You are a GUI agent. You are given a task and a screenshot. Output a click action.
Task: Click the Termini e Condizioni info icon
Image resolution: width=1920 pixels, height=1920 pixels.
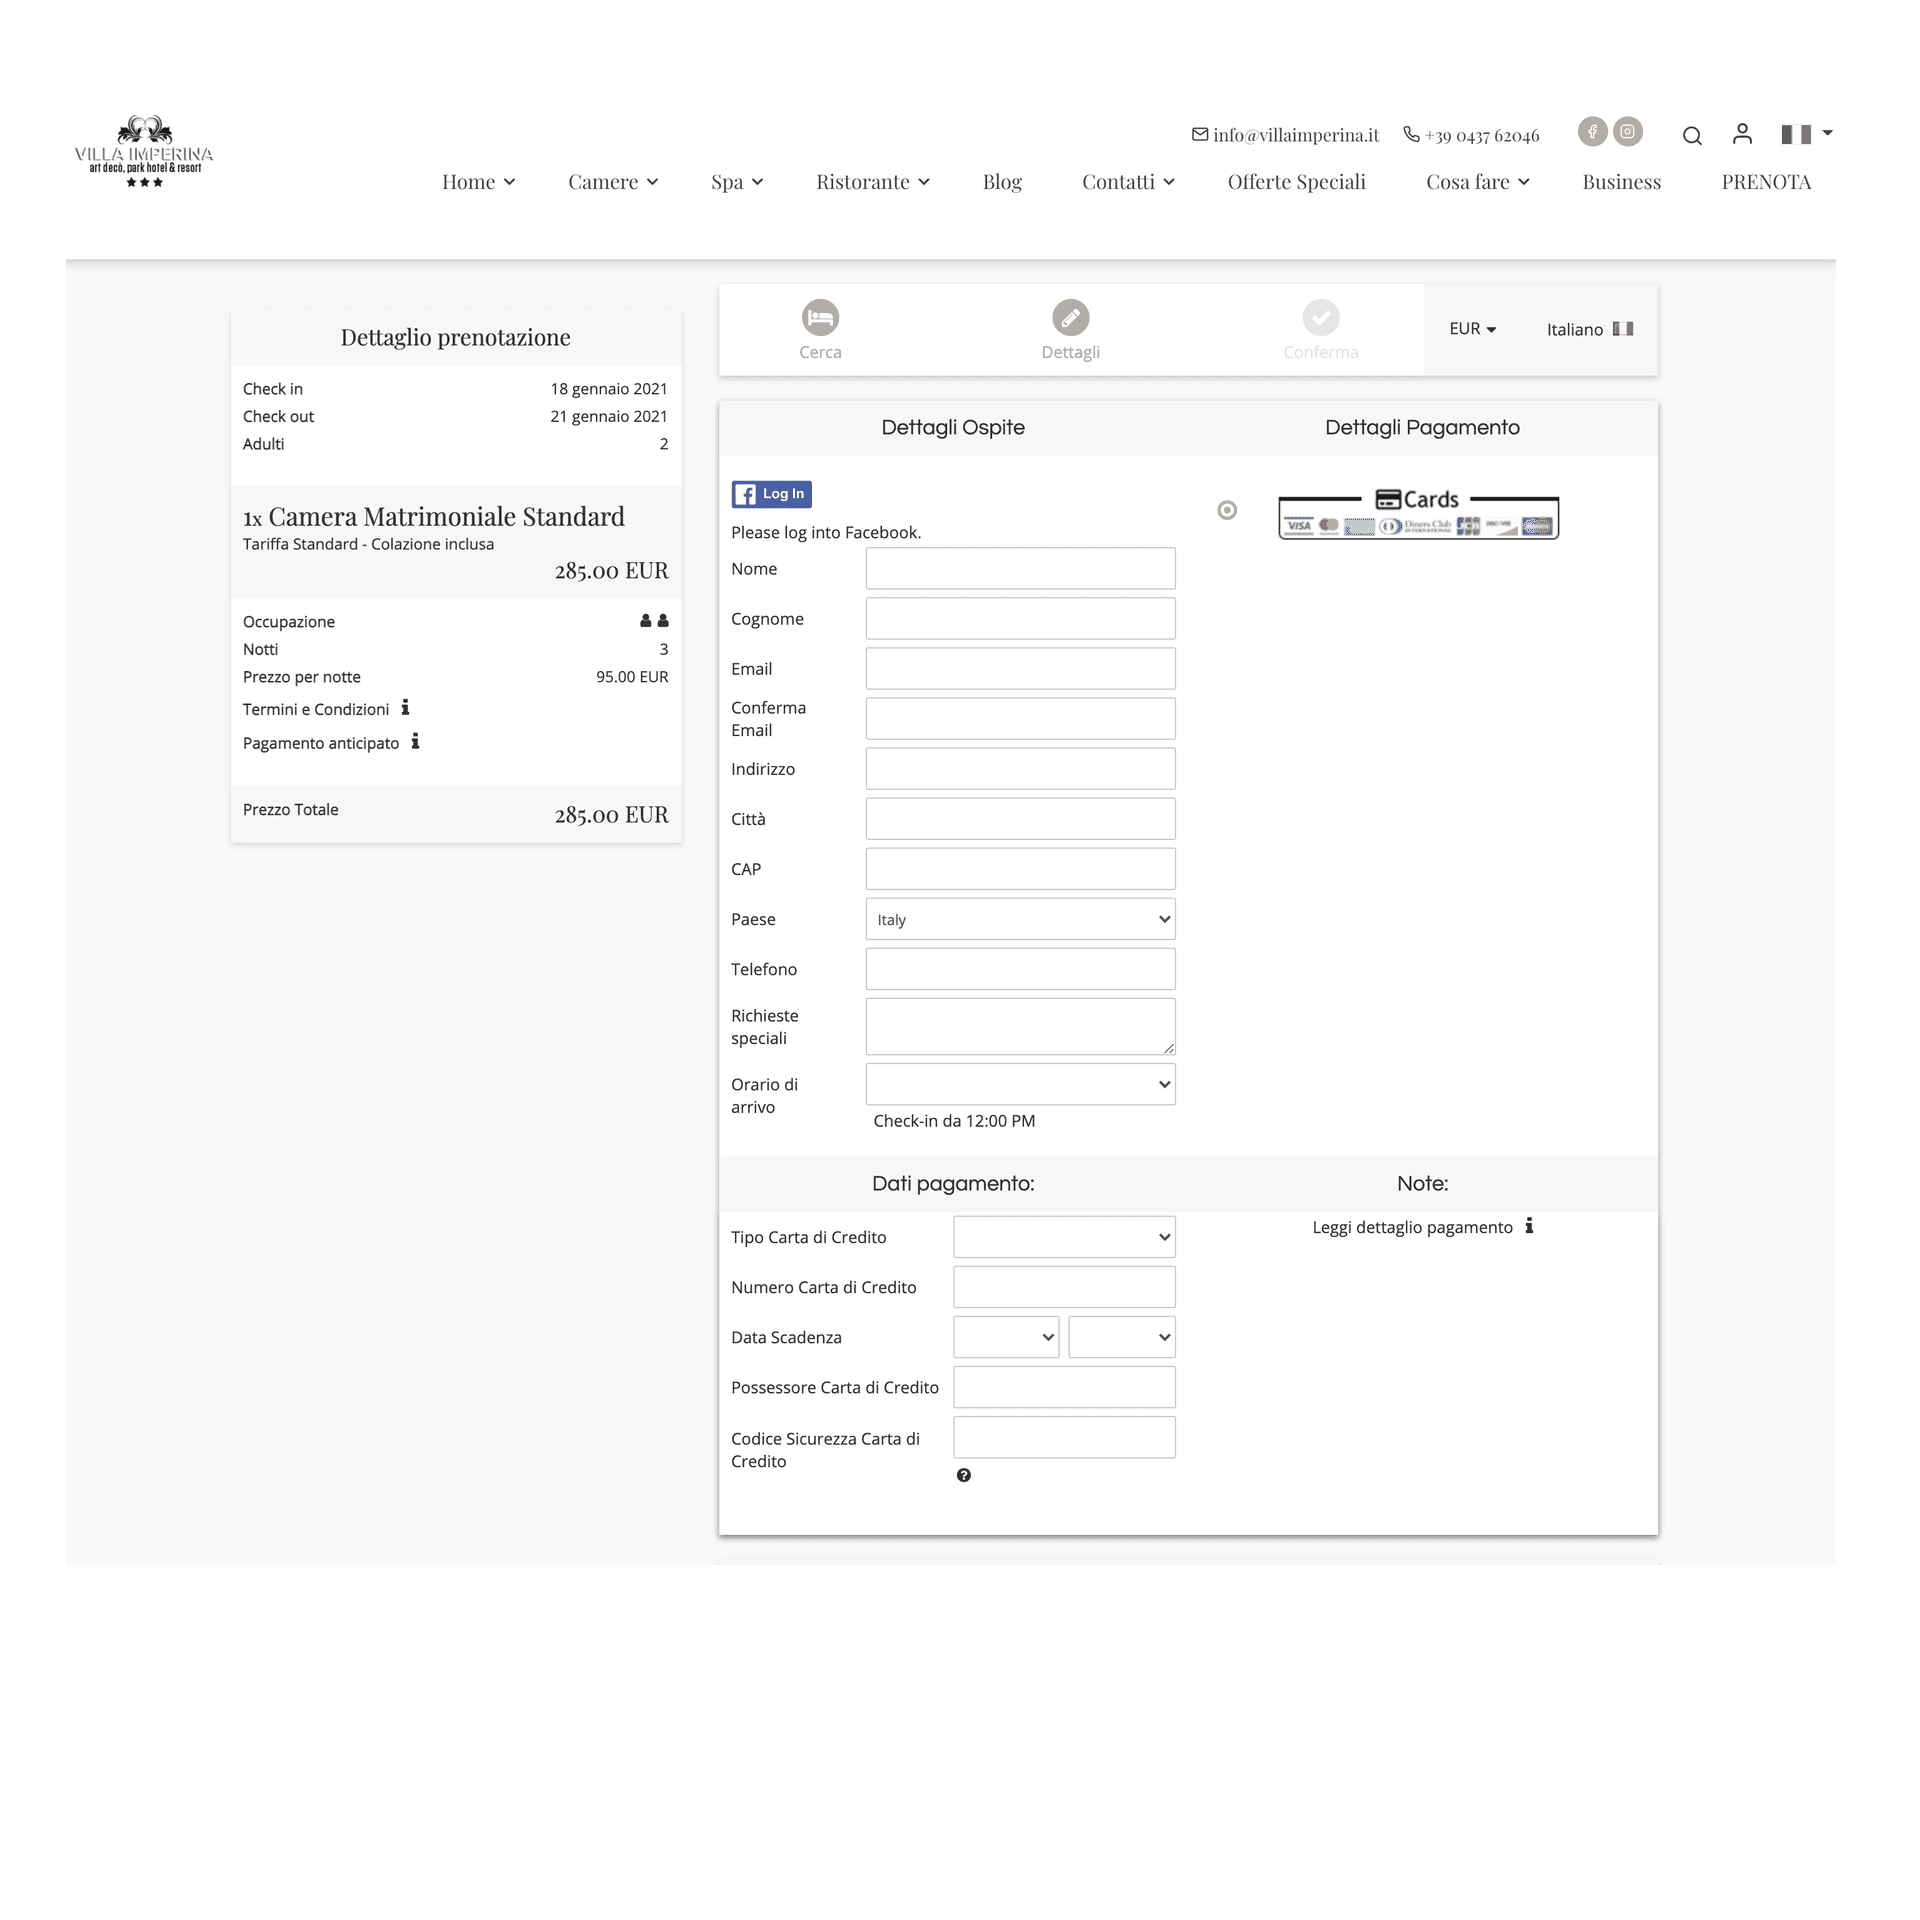coord(405,708)
